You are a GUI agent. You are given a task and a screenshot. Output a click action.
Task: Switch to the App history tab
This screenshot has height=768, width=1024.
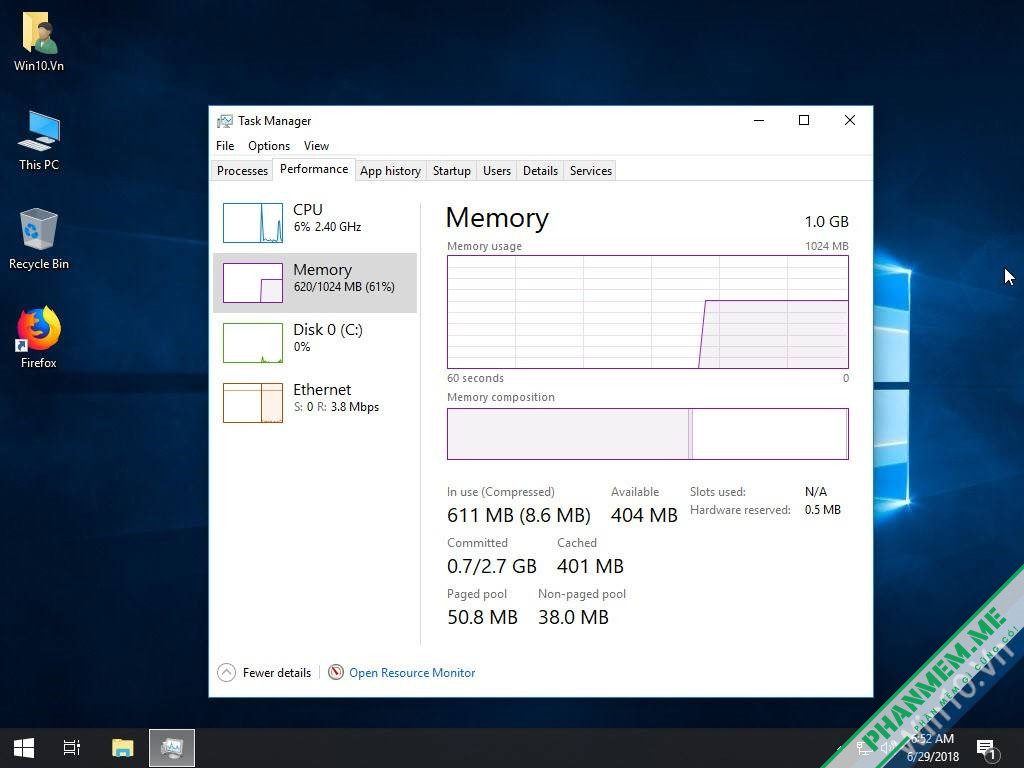click(391, 170)
